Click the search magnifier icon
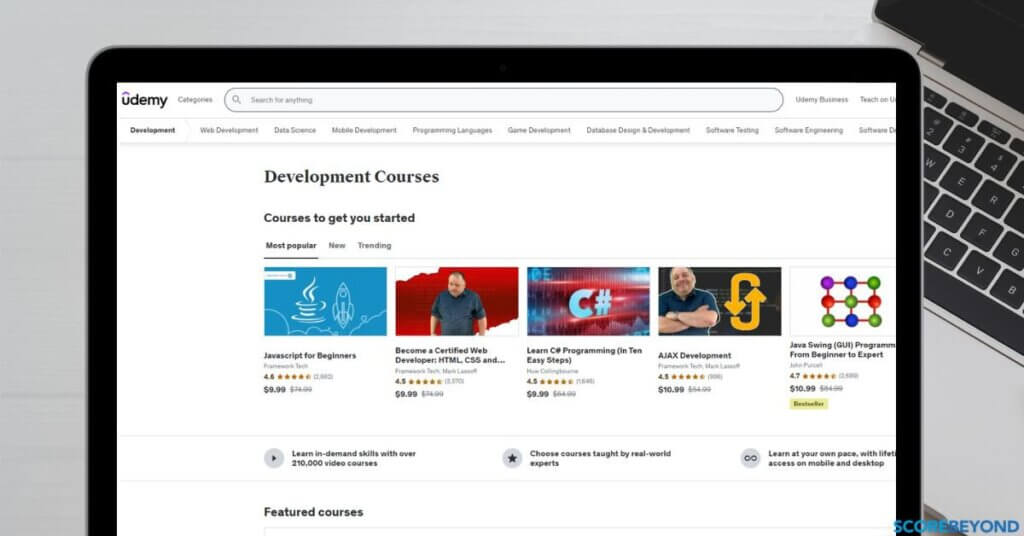 236,100
